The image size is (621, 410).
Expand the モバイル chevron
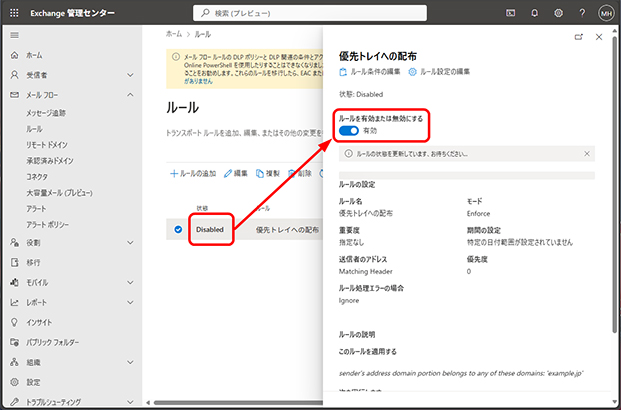tap(130, 282)
